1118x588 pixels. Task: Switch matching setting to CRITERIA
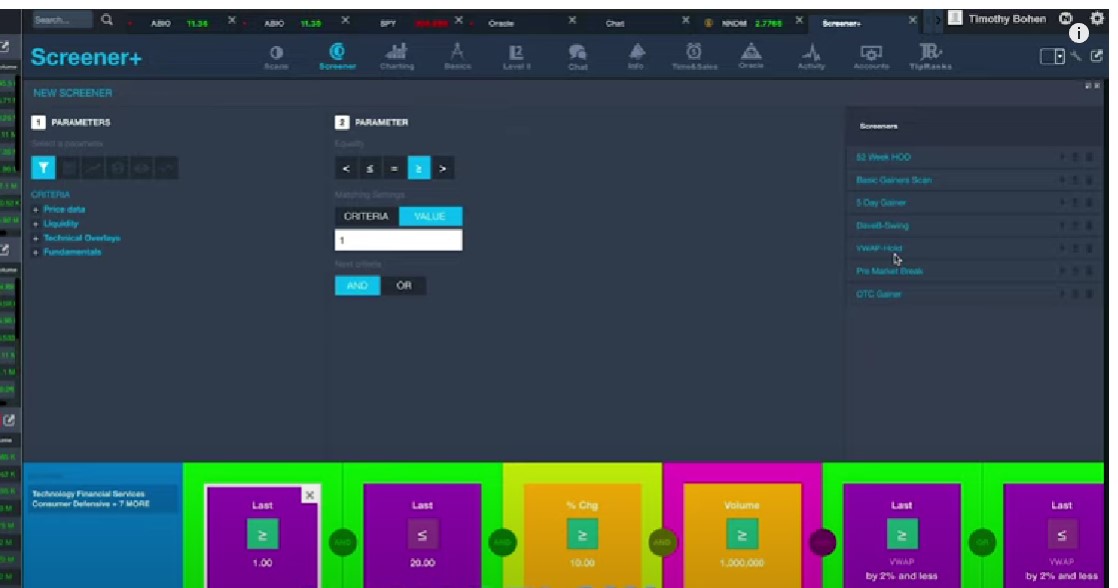click(x=366, y=216)
